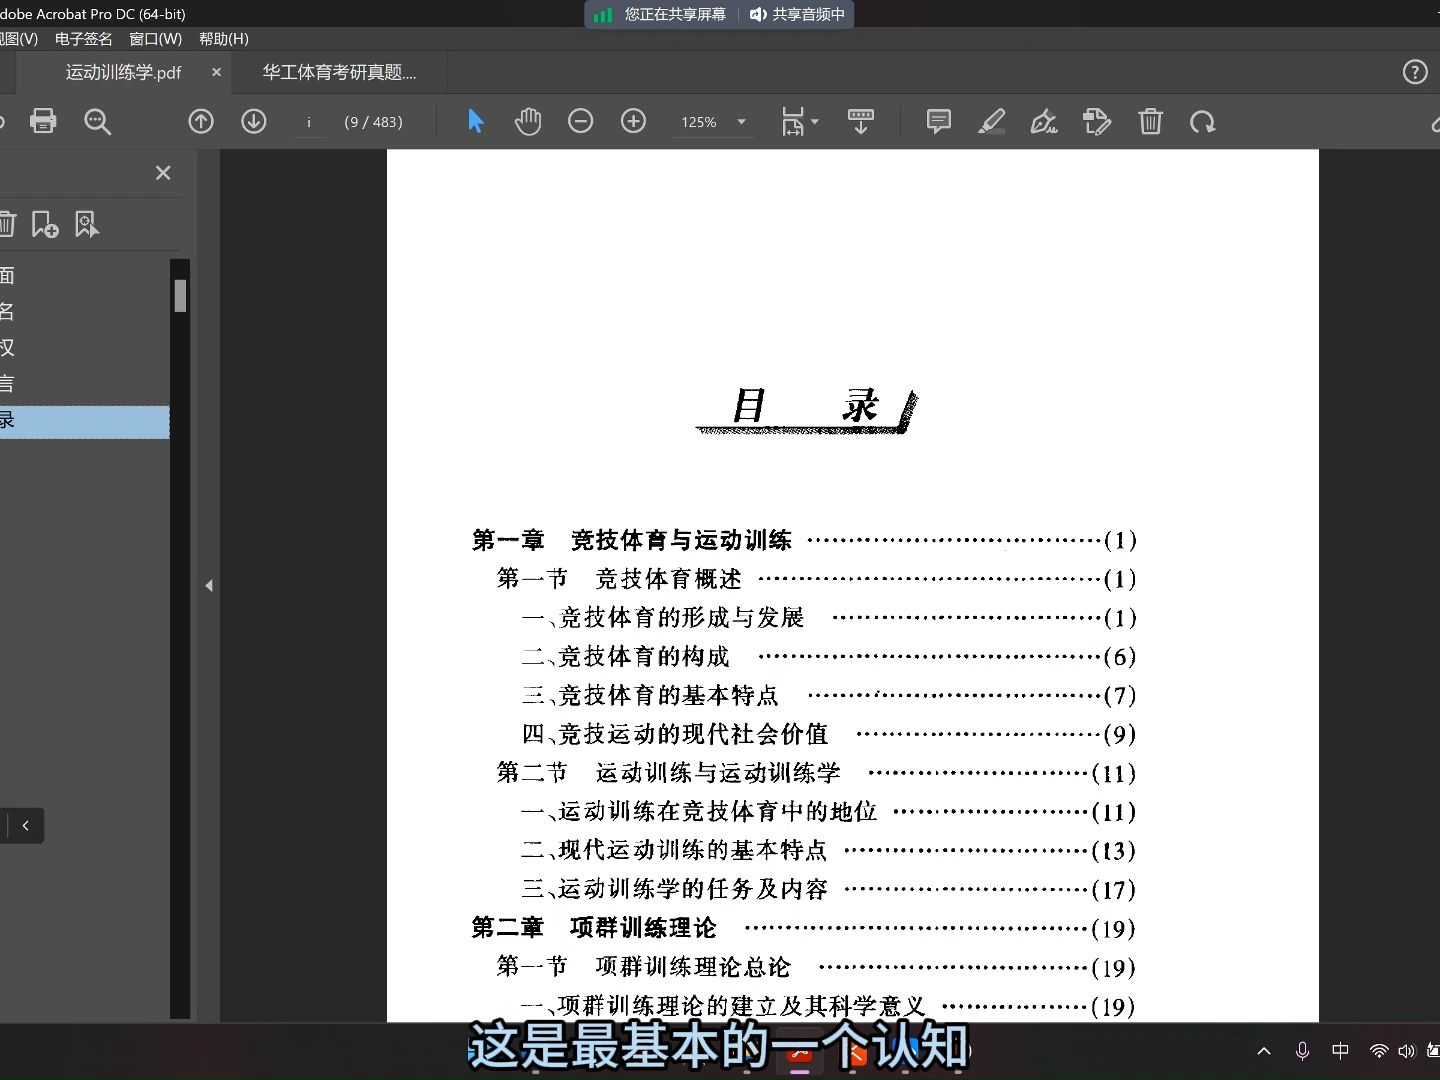The width and height of the screenshot is (1440, 1080).
Task: Click the bookmarks panel scrollbar thumb
Action: pos(180,296)
